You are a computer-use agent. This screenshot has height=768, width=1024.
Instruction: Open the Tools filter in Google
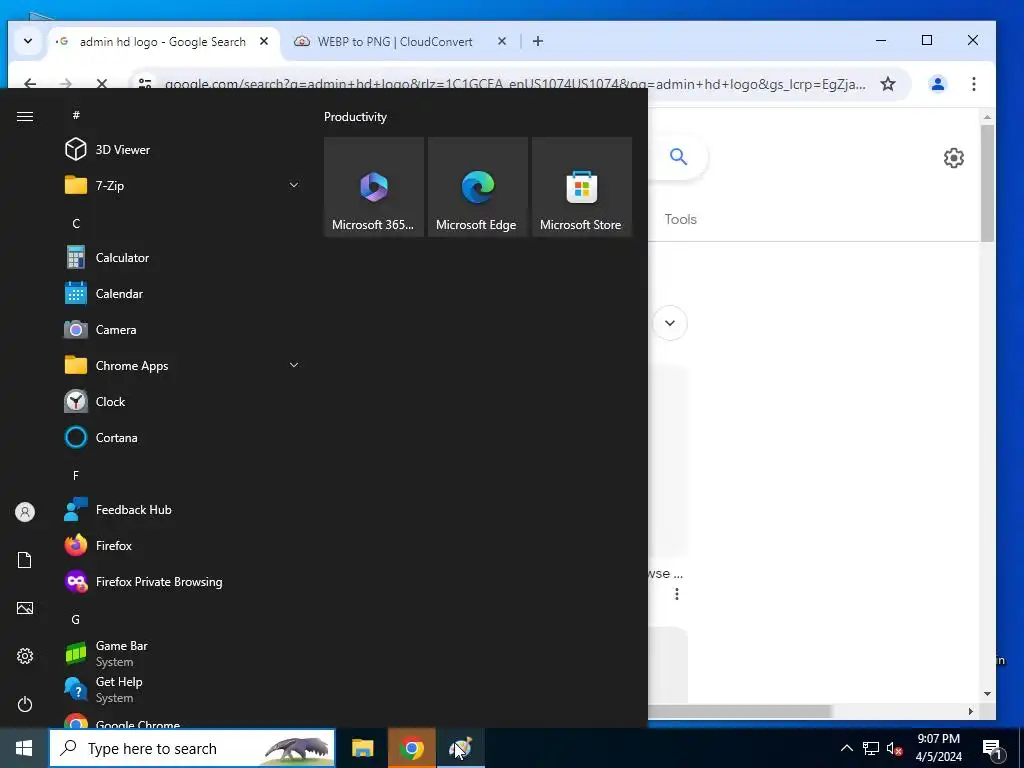click(x=680, y=219)
